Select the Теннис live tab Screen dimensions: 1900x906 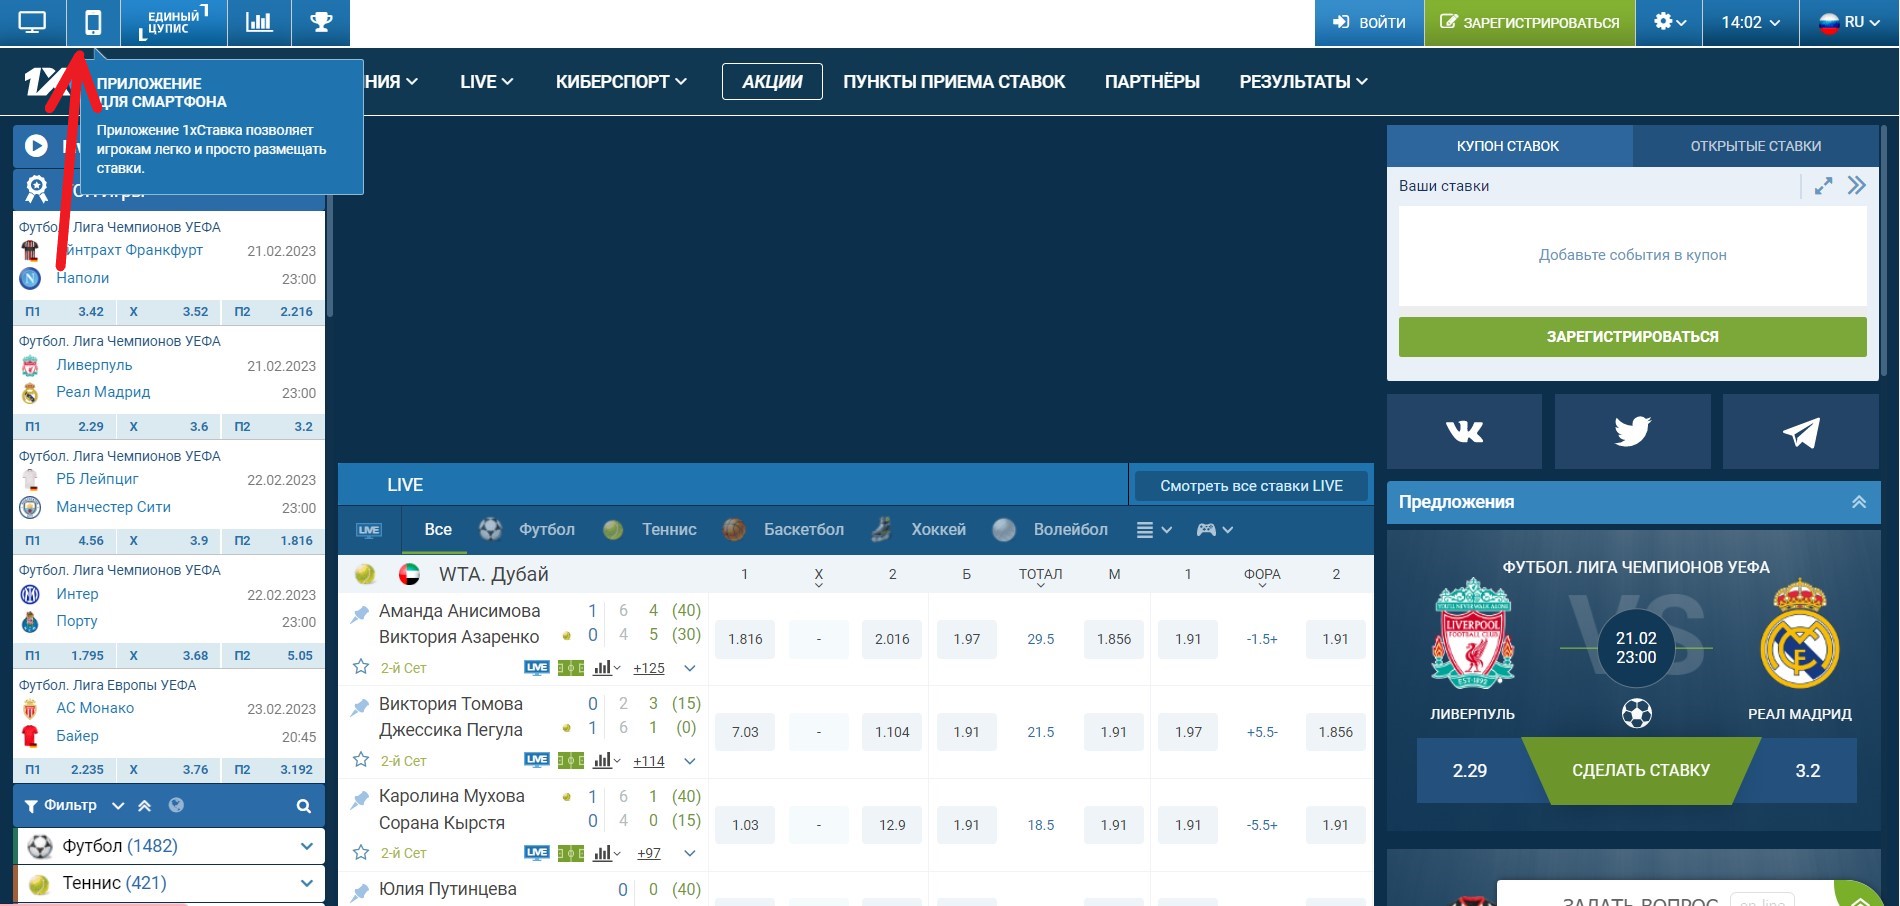click(650, 530)
